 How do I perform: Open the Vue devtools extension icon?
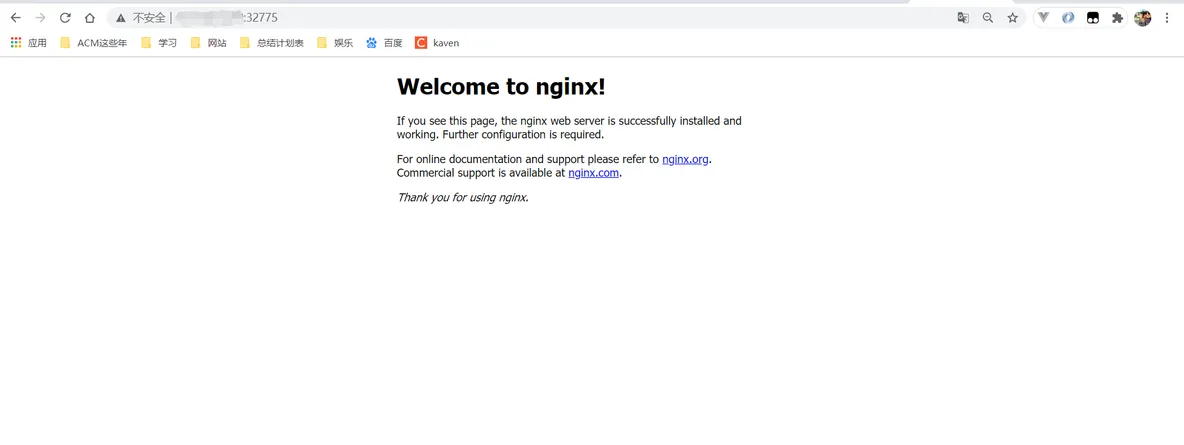(1044, 17)
